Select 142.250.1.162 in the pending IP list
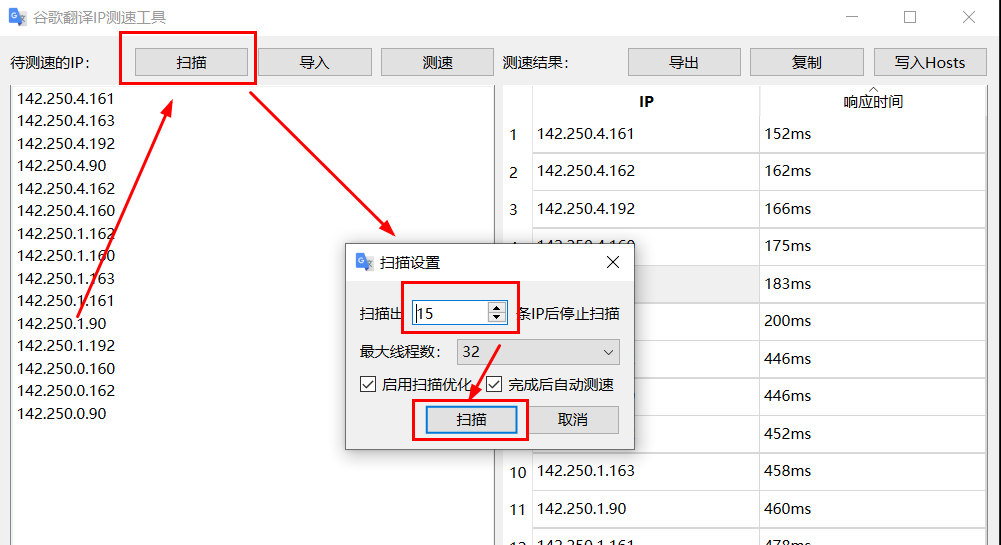Image resolution: width=1001 pixels, height=545 pixels. (66, 234)
